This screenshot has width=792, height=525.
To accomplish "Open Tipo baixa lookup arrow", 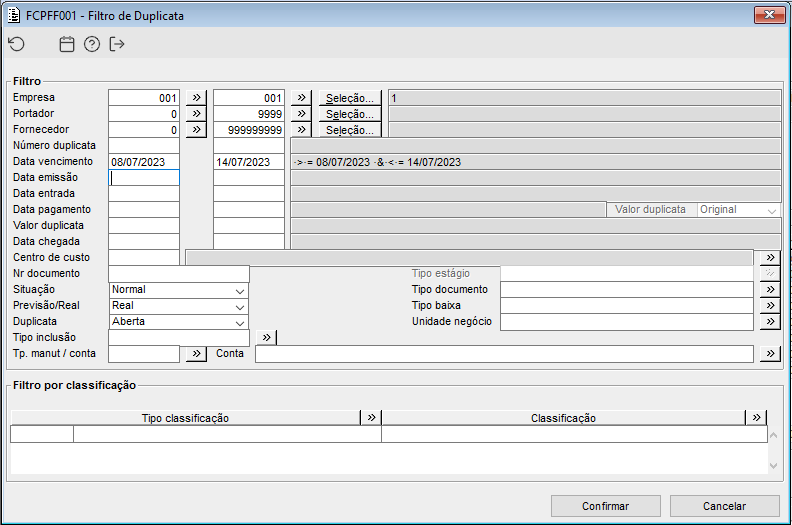I will (x=770, y=306).
